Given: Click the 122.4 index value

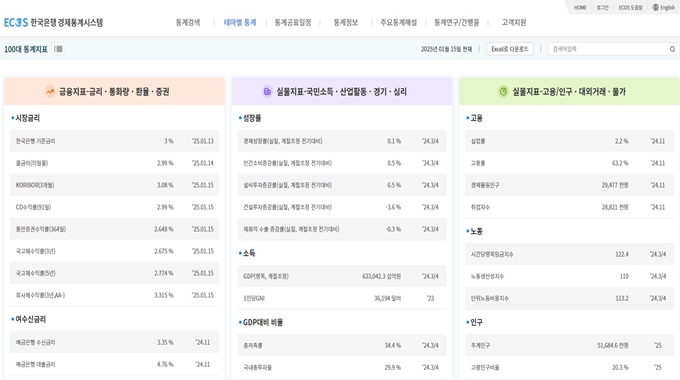Looking at the screenshot, I should point(622,254).
